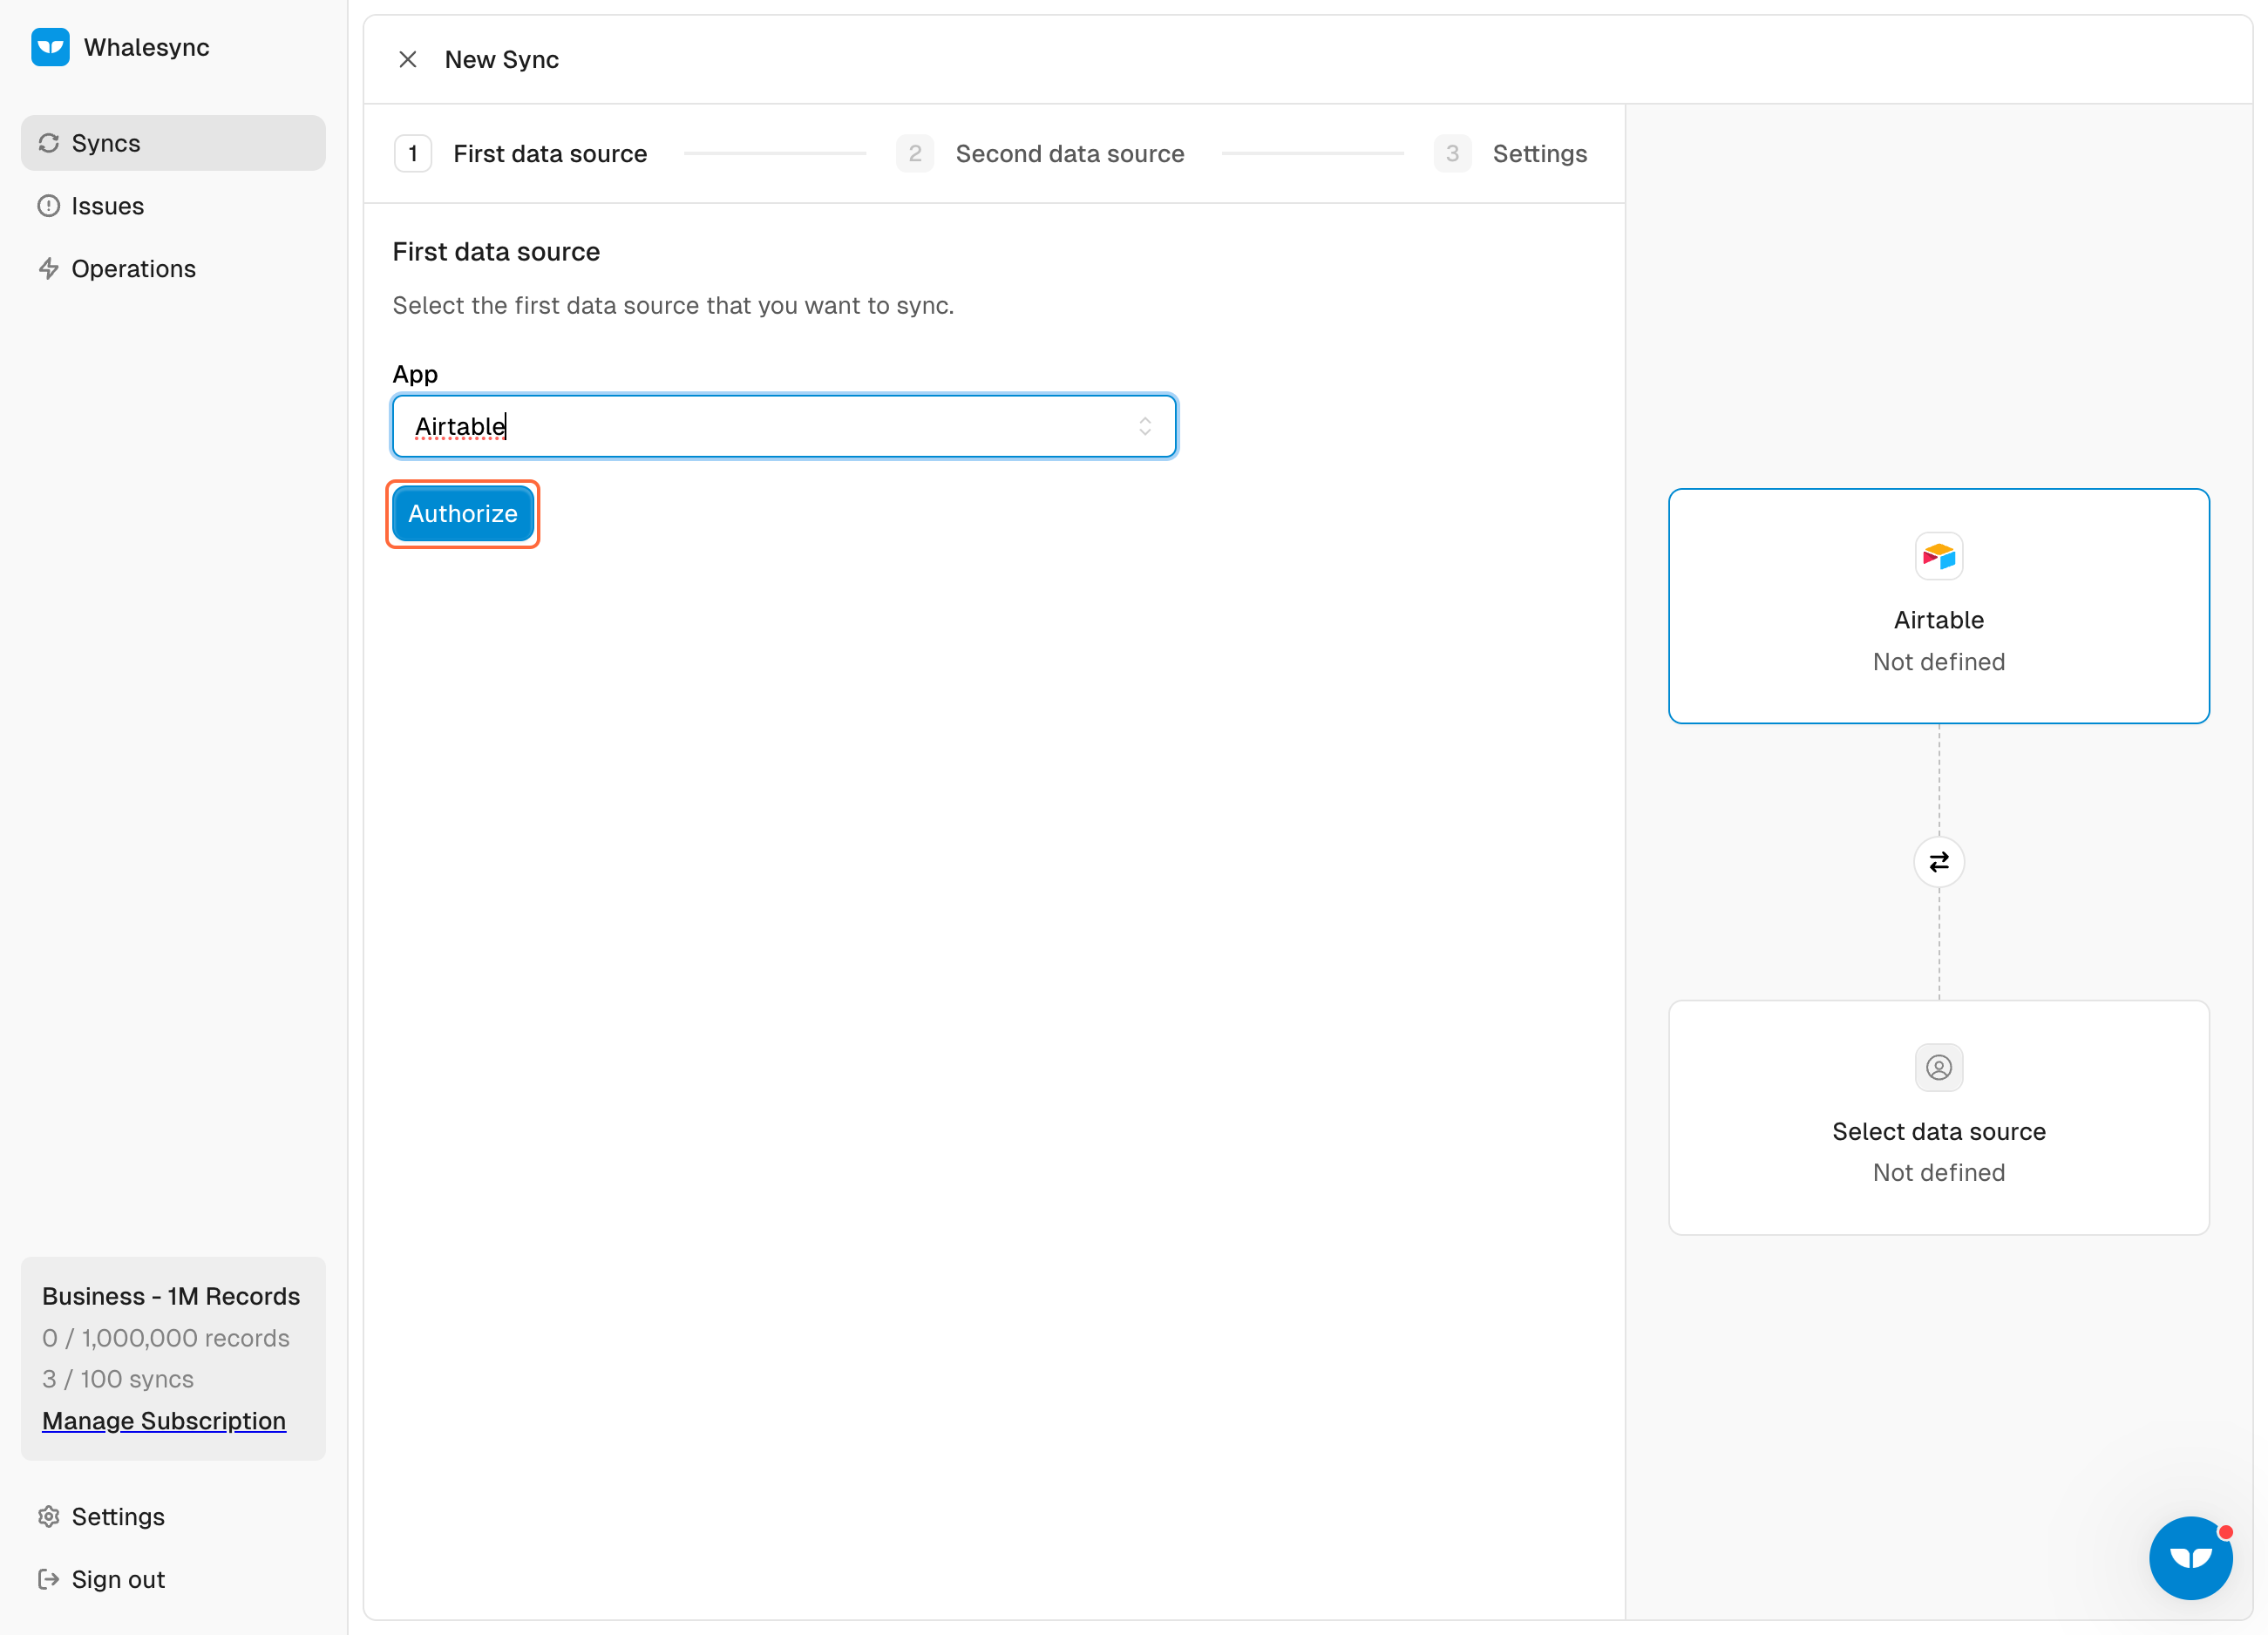The image size is (2268, 1635).
Task: Click the Operations lightning bolt icon
Action: click(x=49, y=269)
